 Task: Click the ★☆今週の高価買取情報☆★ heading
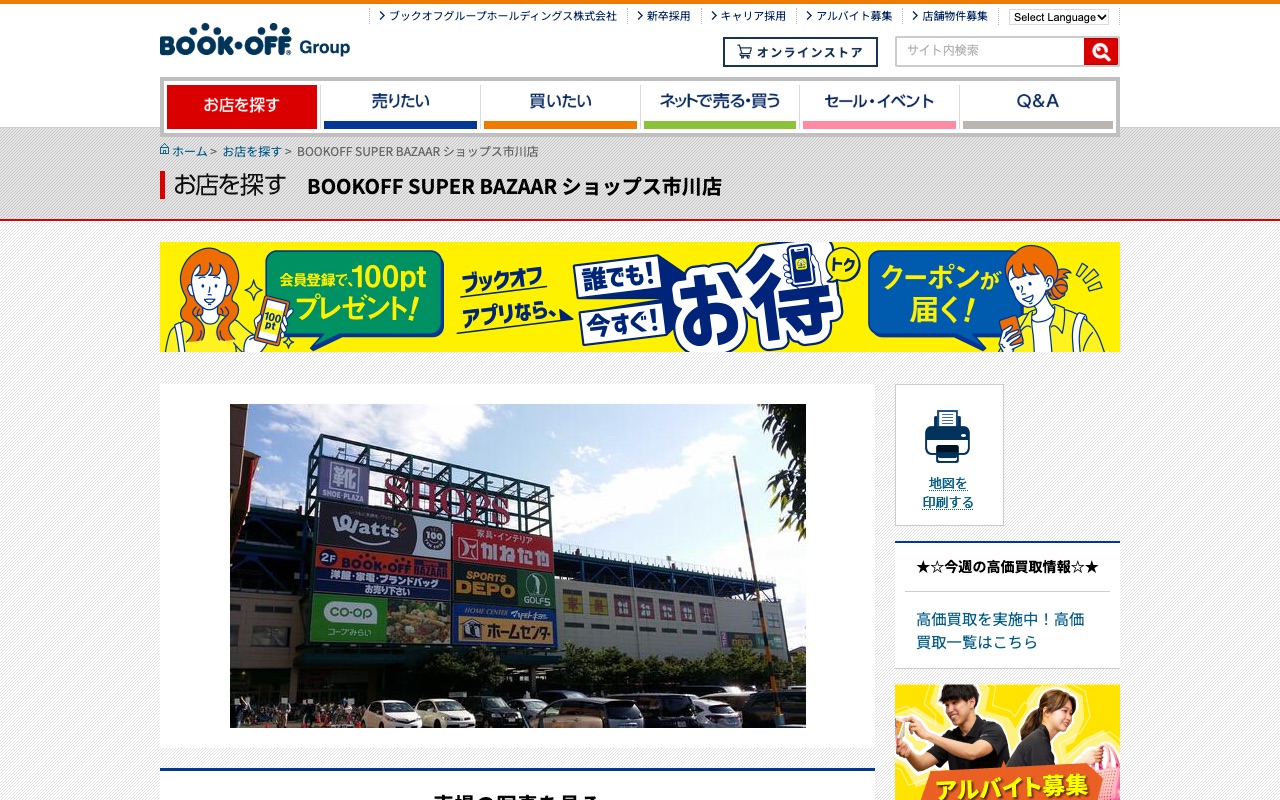(x=1007, y=567)
